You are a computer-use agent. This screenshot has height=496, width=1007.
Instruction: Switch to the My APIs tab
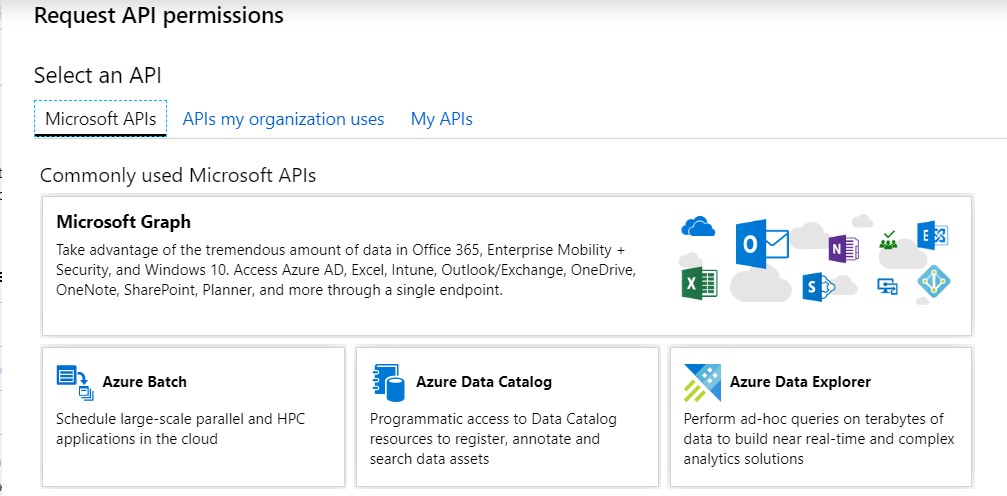442,119
